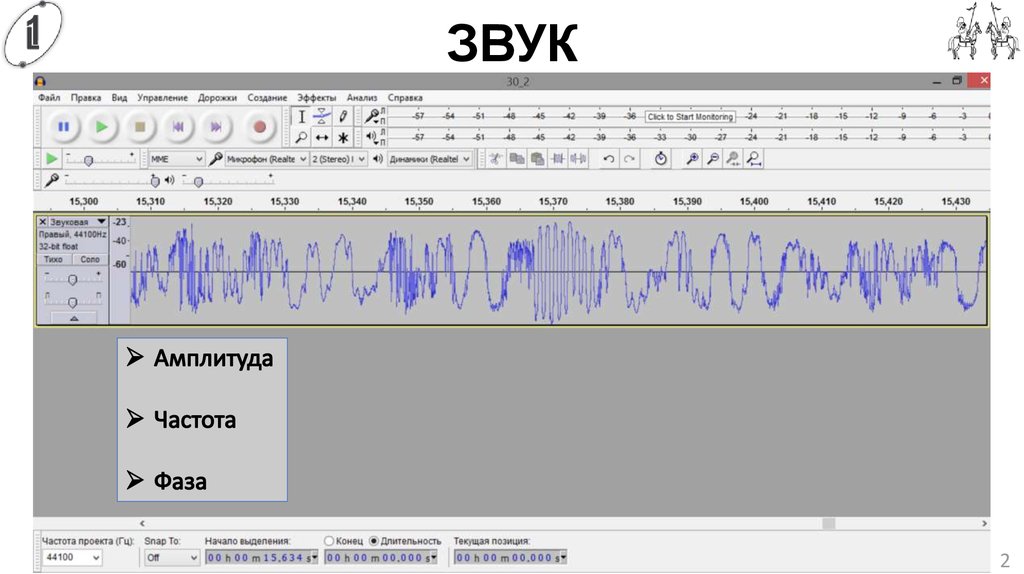This screenshot has width=1024, height=574.
Task: Click the Silence audio icon
Action: pyautogui.click(x=579, y=159)
